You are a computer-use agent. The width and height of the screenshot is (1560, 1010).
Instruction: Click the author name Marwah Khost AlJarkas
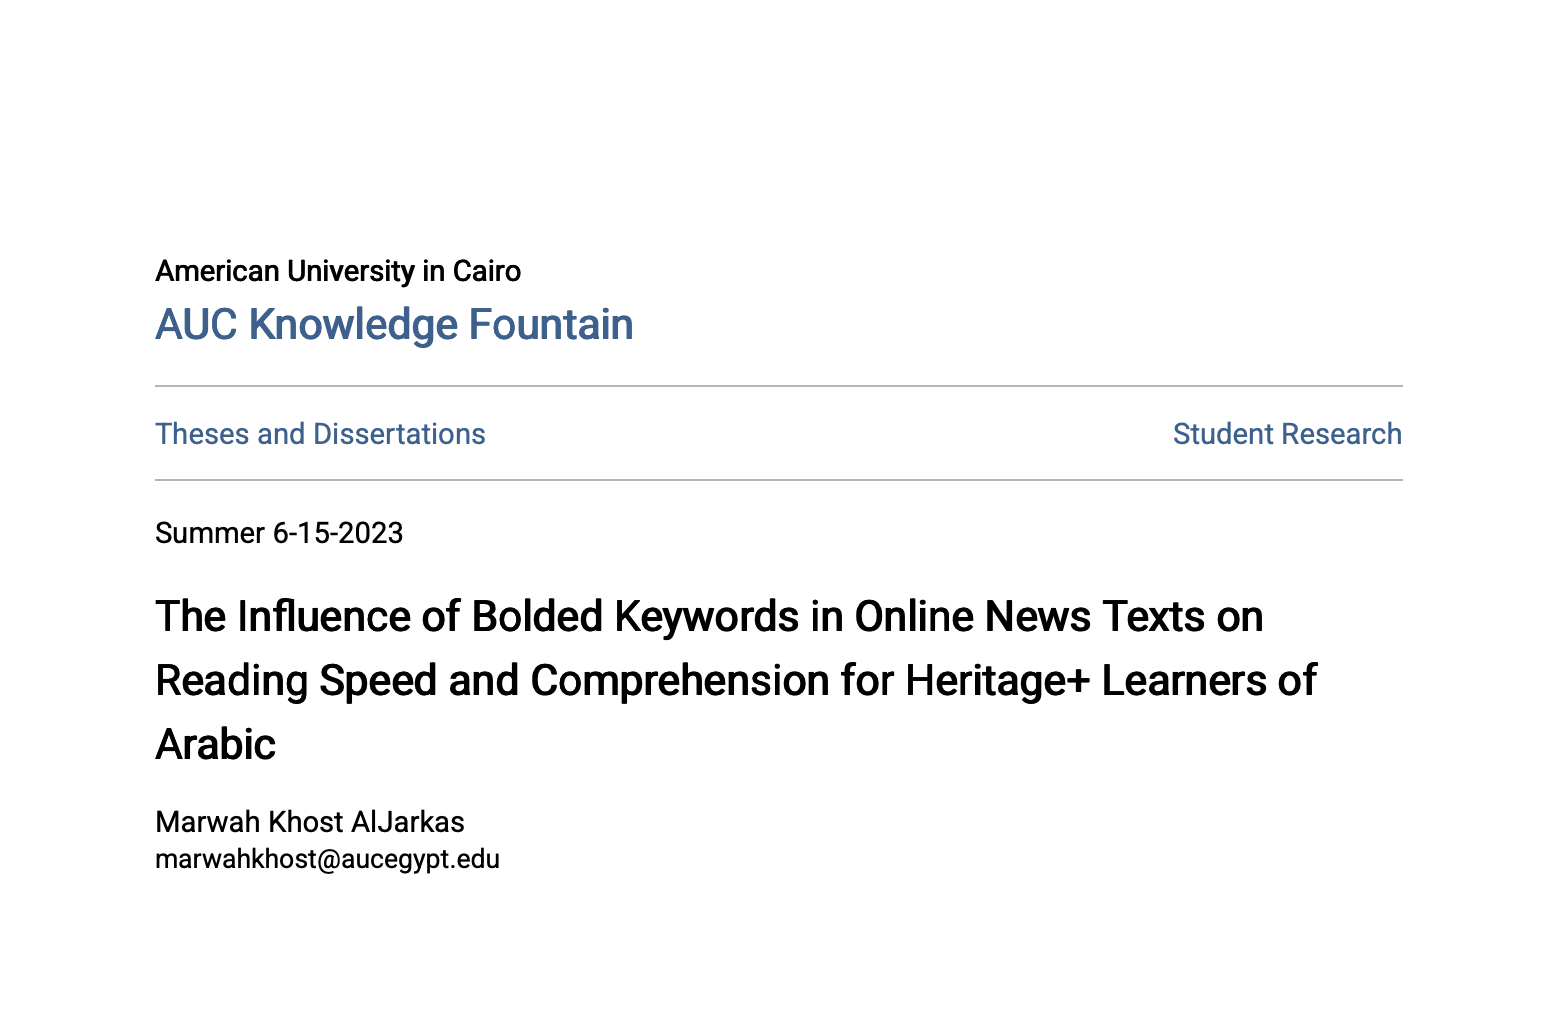tap(310, 822)
